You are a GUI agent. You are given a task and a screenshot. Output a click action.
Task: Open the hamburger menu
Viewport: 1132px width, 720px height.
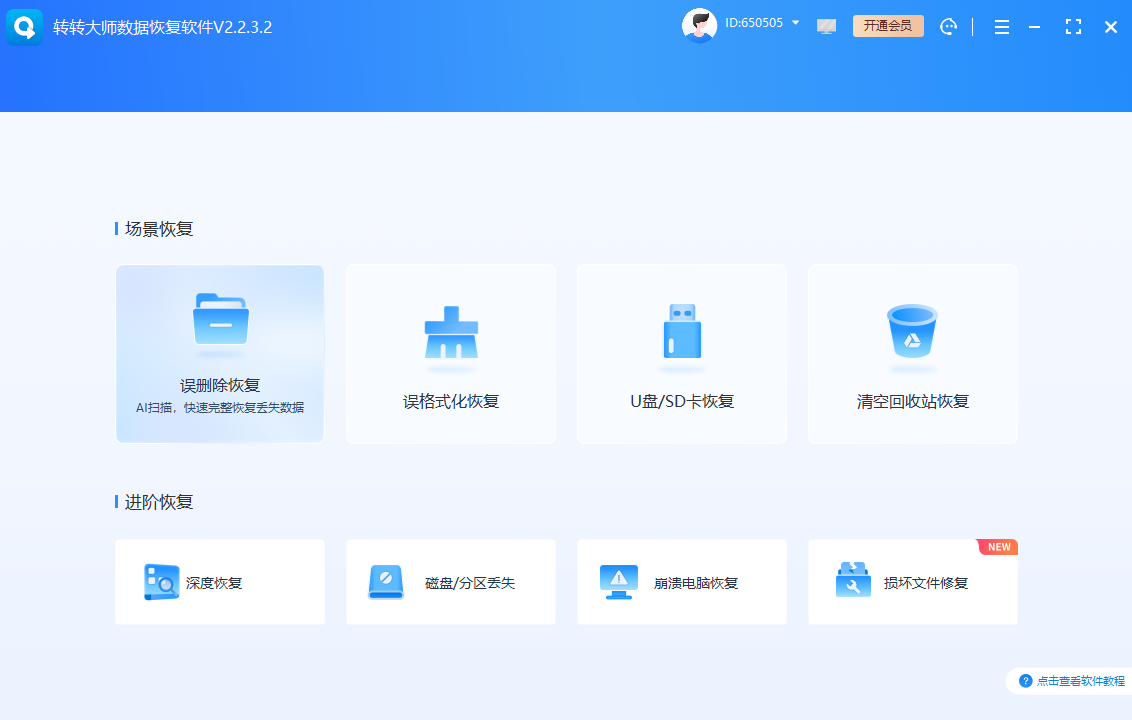[1001, 27]
